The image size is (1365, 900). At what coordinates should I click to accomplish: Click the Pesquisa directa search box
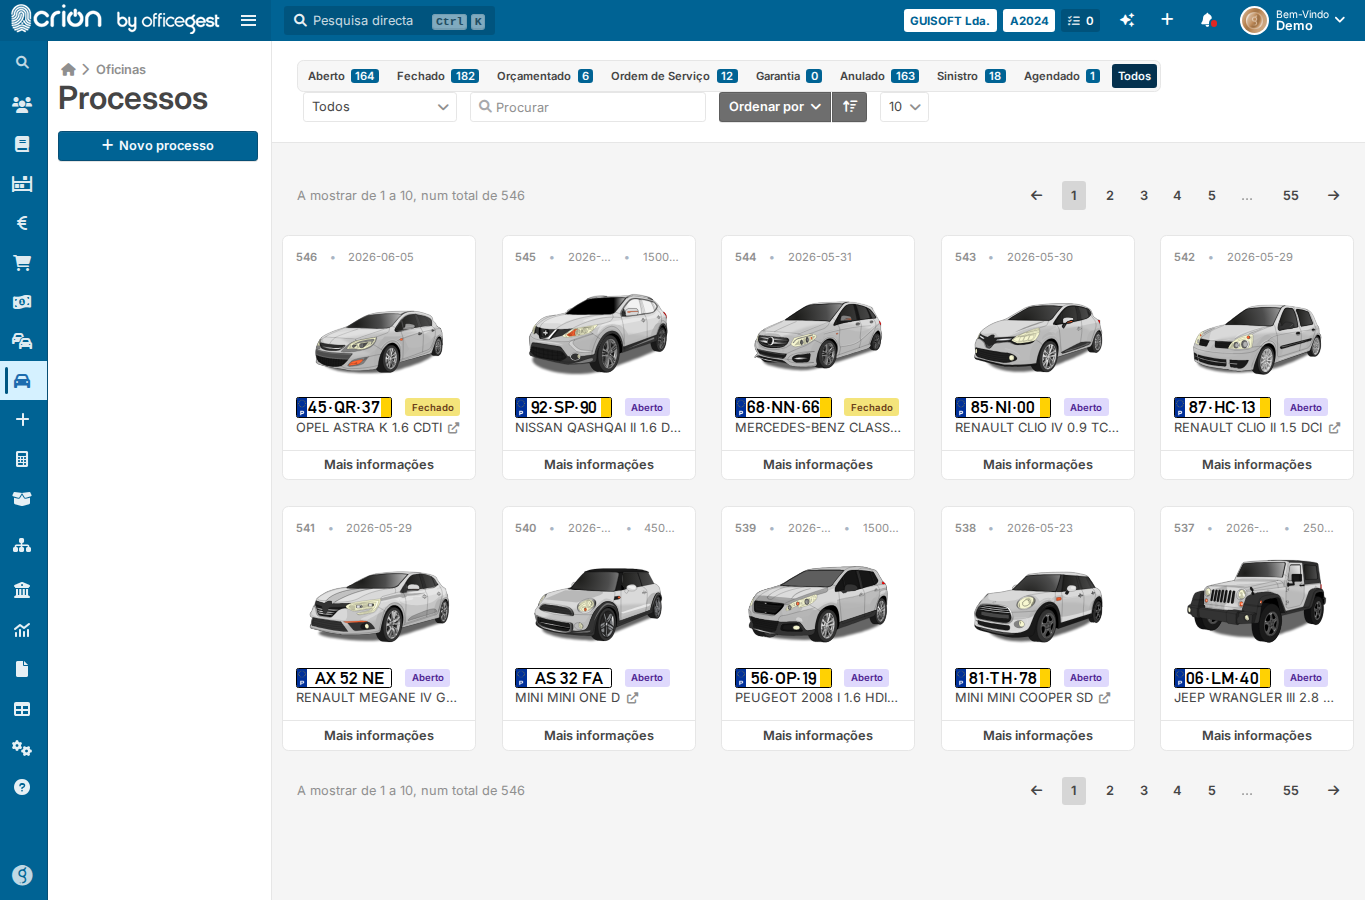(390, 21)
